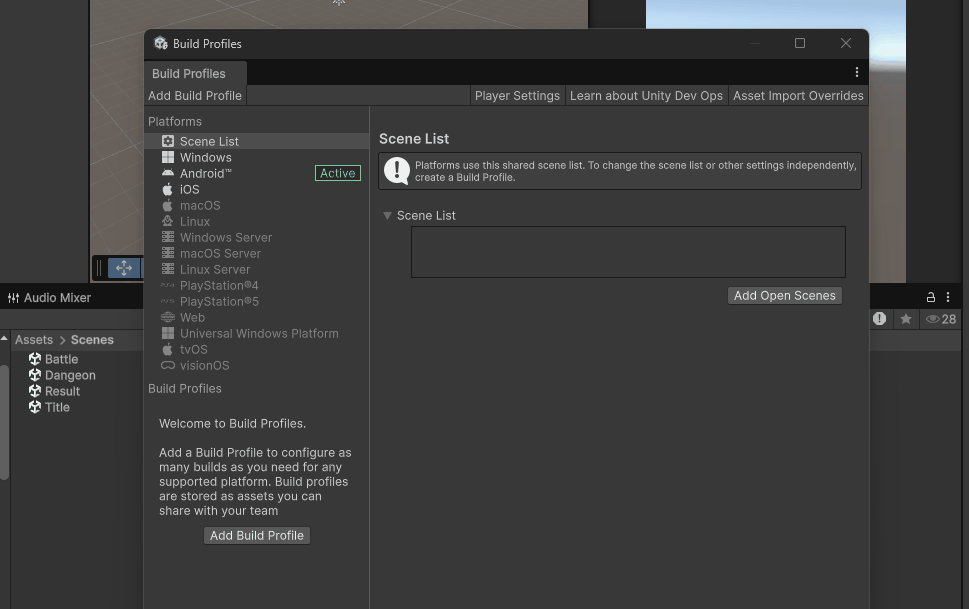Open Build Profiles window kebab menu

tap(856, 72)
